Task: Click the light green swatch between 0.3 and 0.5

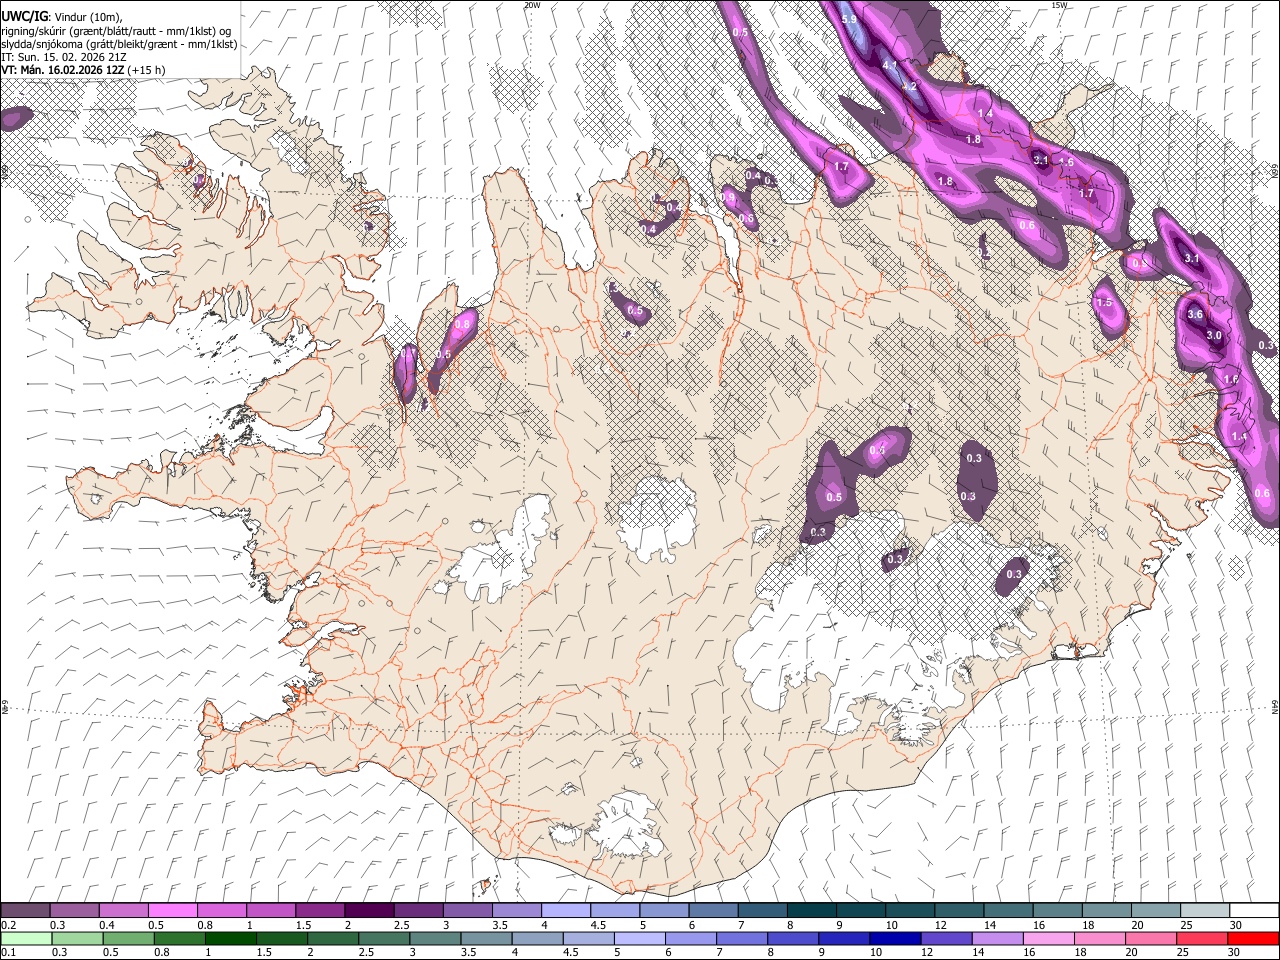Action: 77,938
